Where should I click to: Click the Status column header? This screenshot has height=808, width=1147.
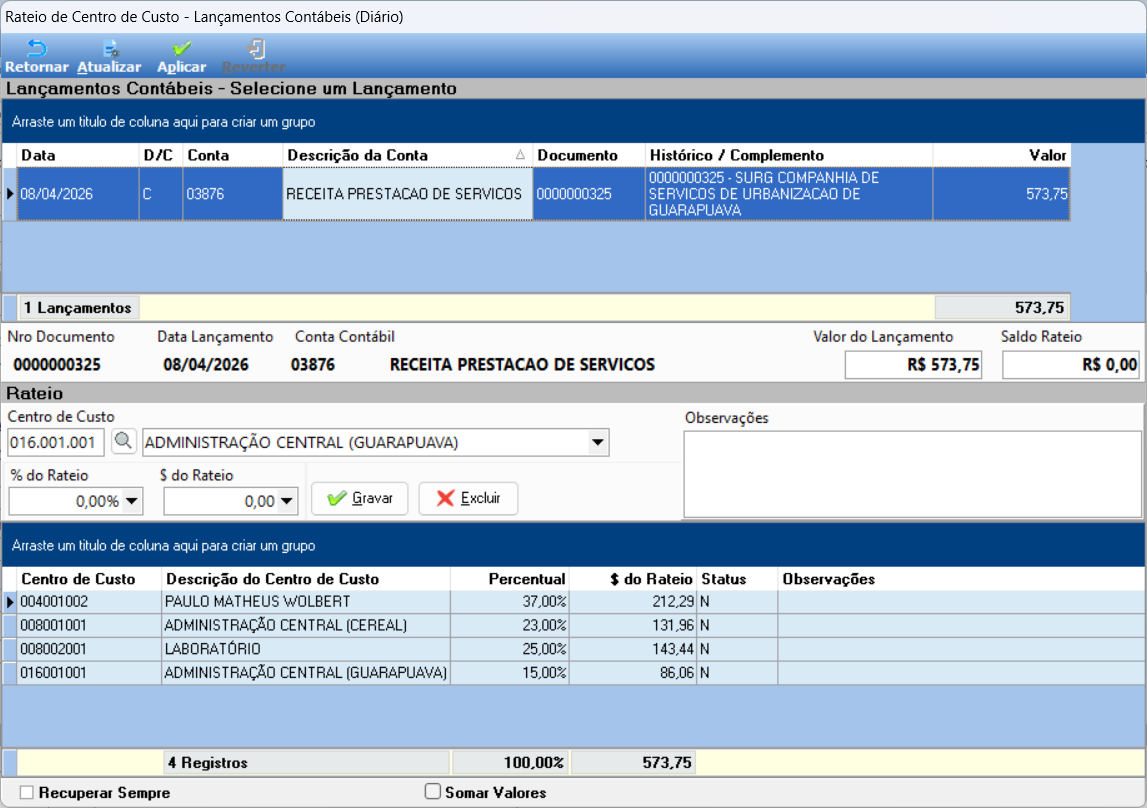(x=737, y=579)
